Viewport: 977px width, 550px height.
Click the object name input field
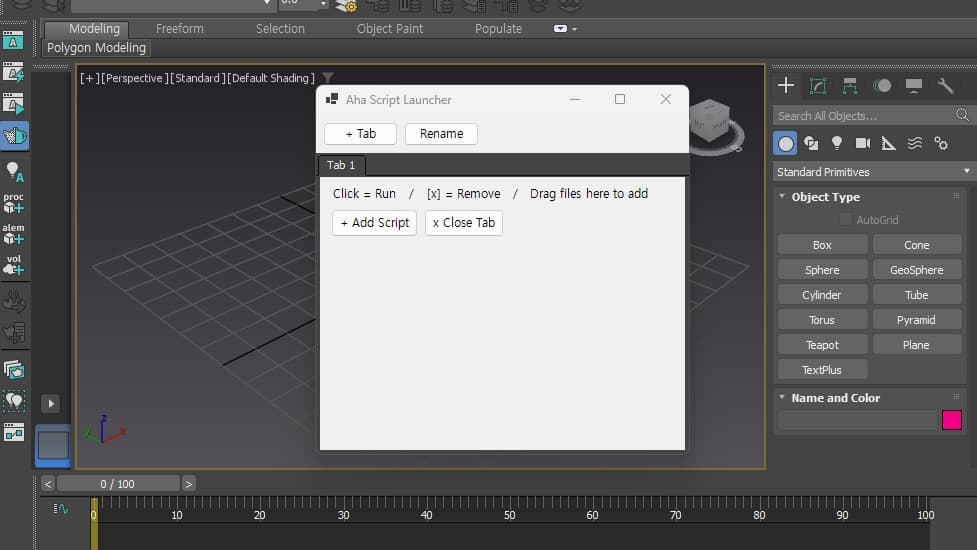pos(857,420)
